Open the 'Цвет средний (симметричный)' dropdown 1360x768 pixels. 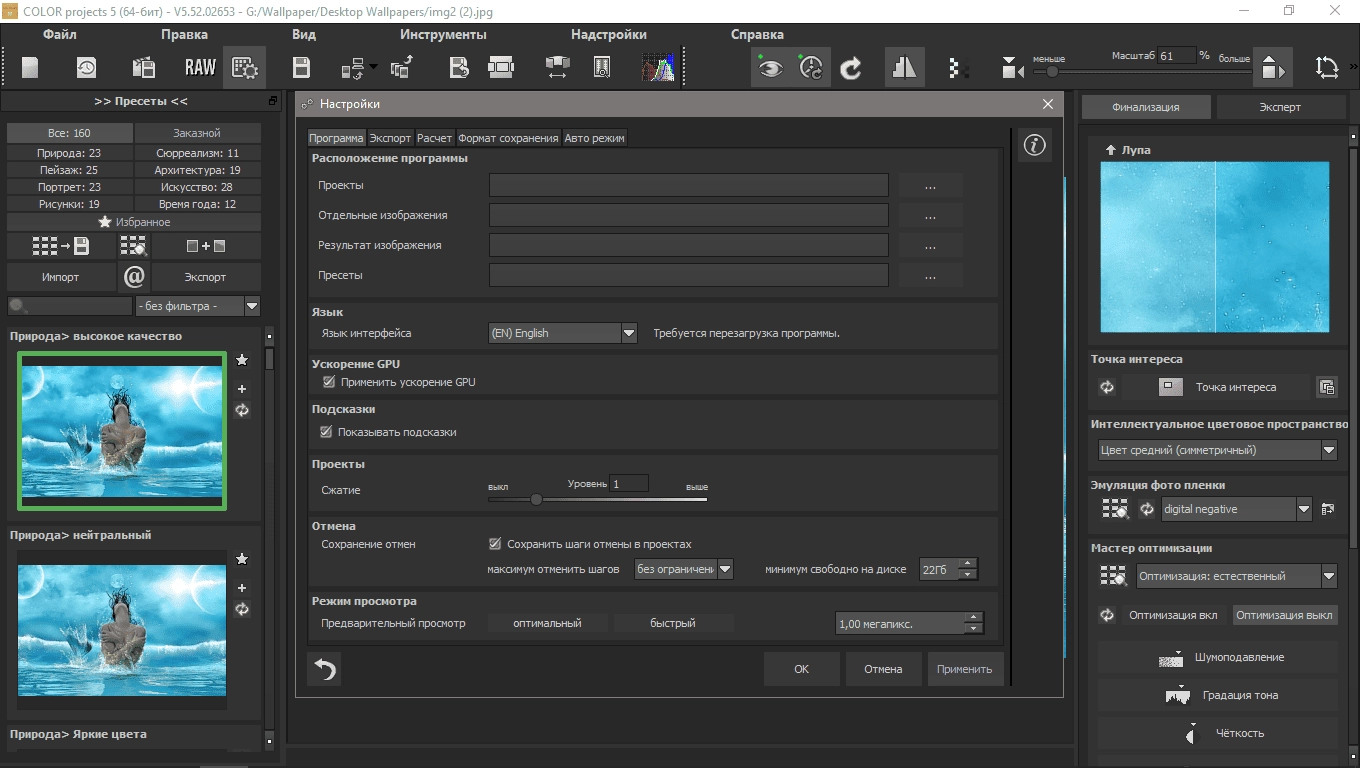(1217, 450)
